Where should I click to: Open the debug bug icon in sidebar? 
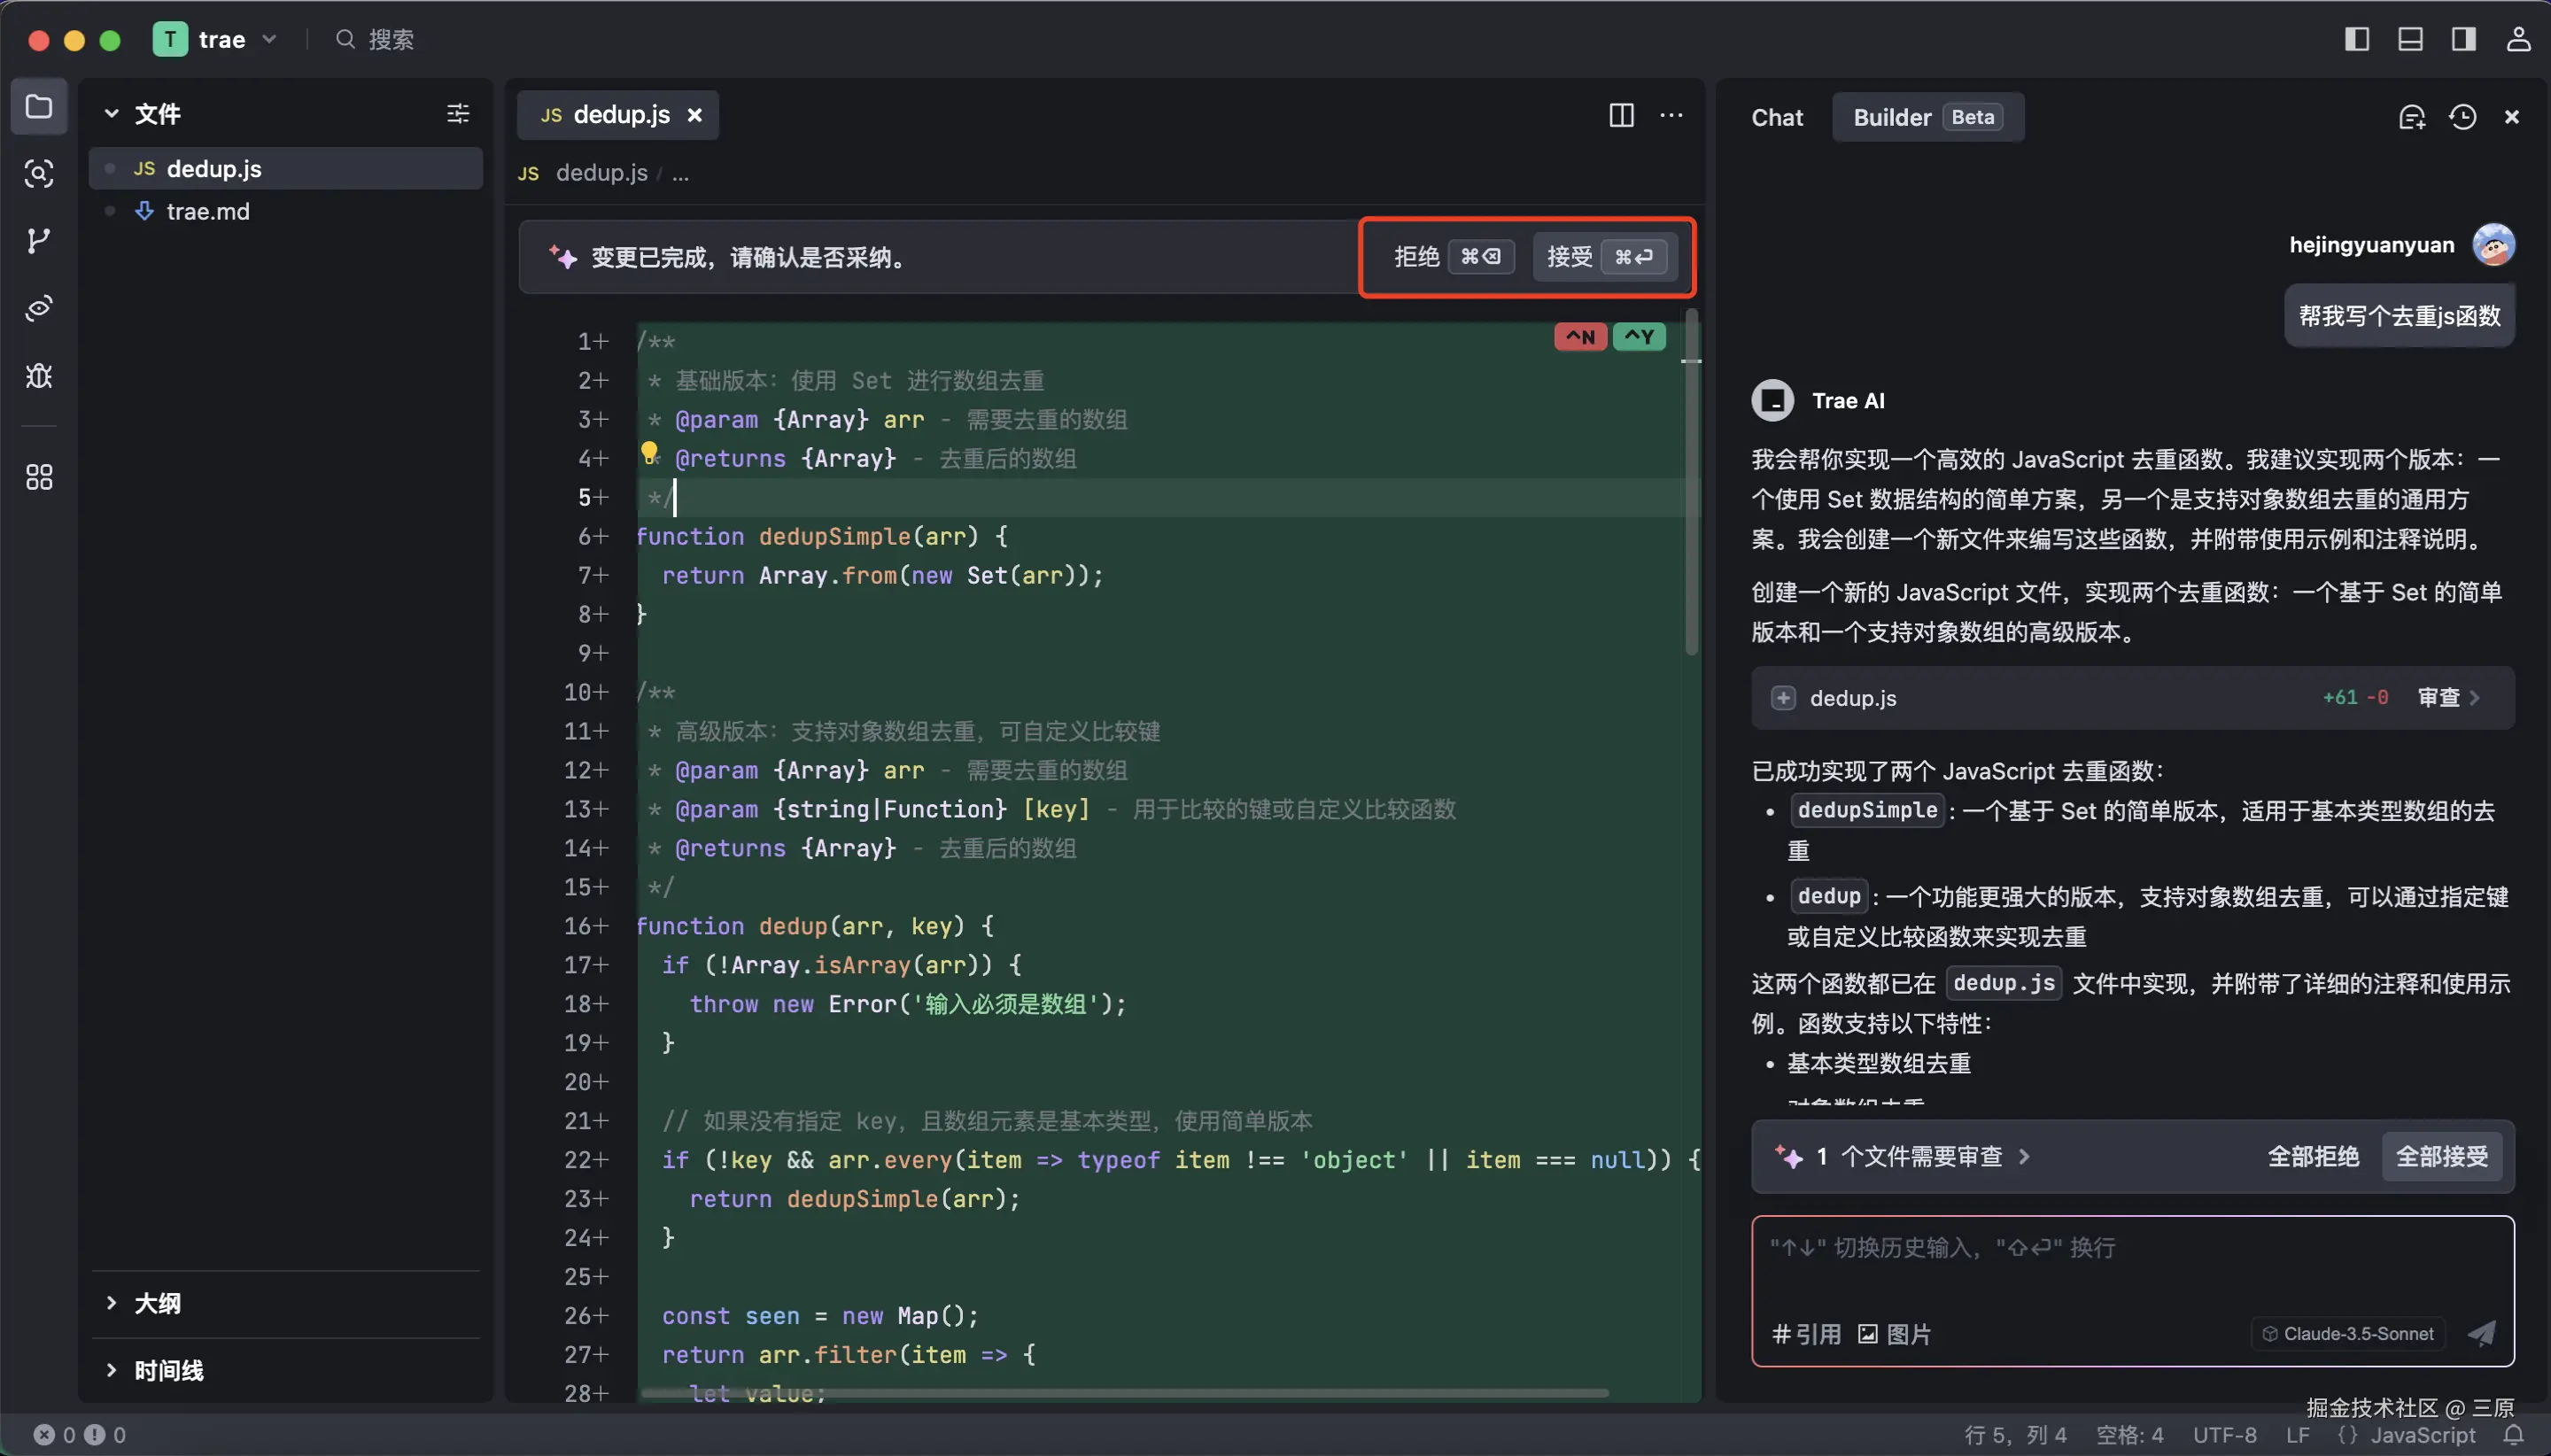point(38,376)
